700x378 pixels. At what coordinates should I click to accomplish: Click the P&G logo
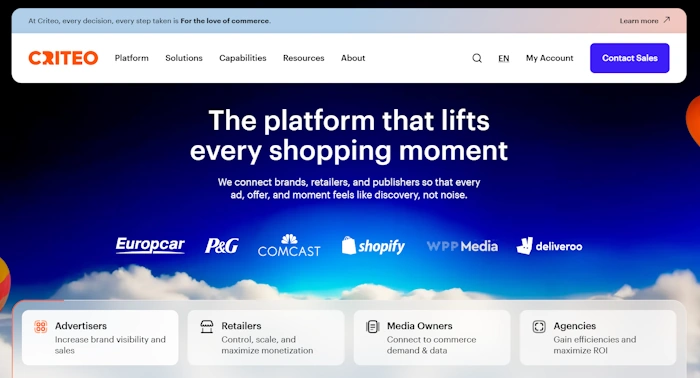(221, 245)
